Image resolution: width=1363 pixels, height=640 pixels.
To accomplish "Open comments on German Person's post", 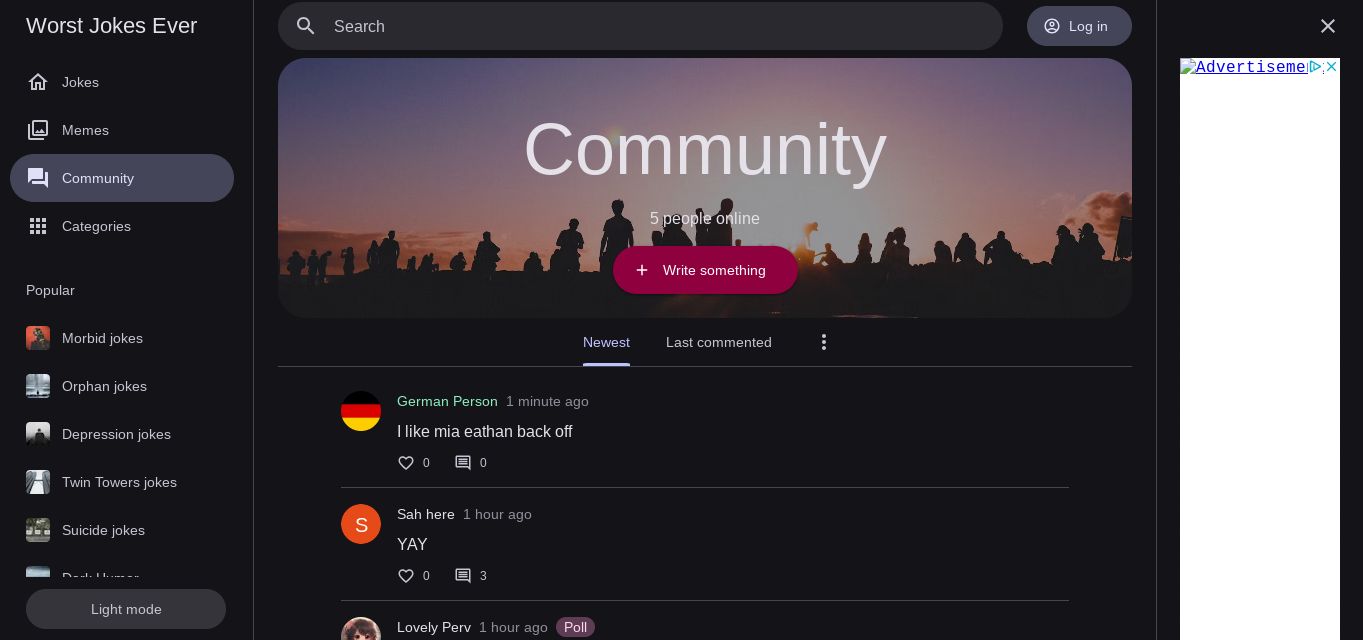I will coord(463,463).
